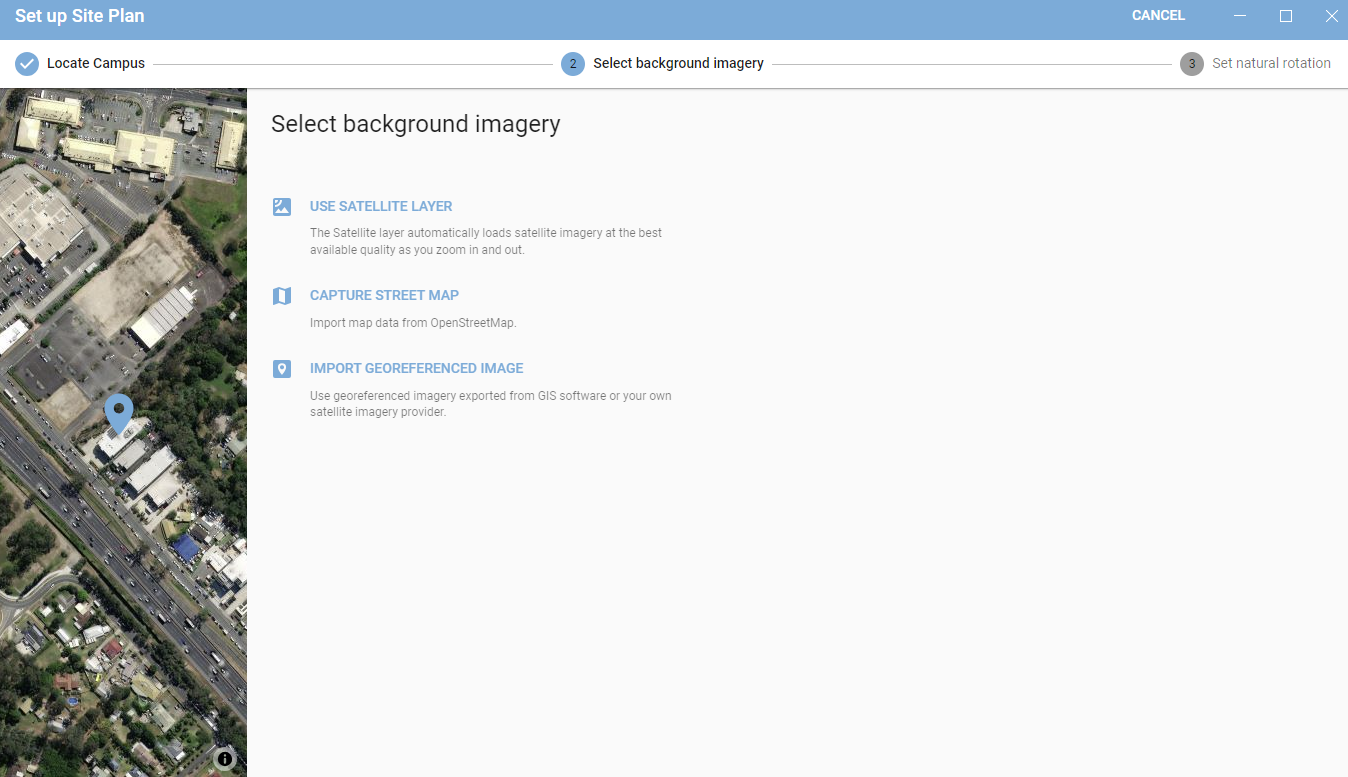Click the step 3 circle icon
The height and width of the screenshot is (777, 1348).
click(x=1191, y=64)
